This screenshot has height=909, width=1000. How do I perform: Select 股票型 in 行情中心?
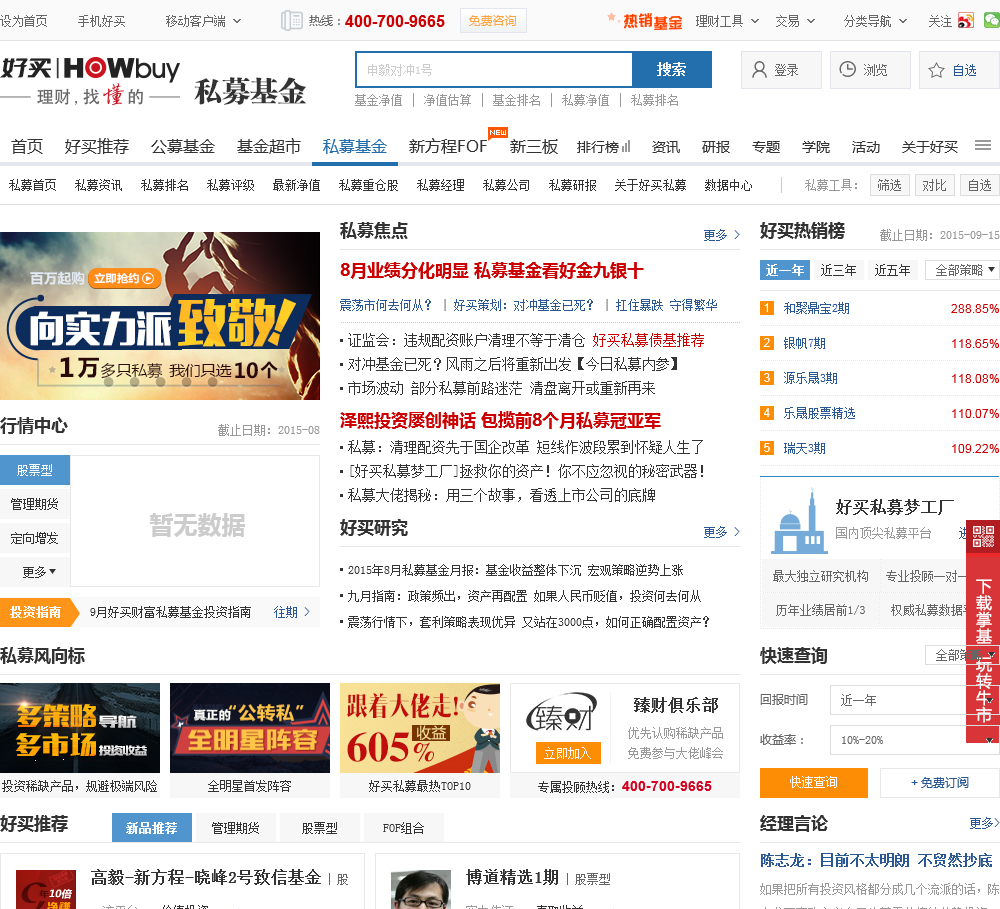coord(35,470)
